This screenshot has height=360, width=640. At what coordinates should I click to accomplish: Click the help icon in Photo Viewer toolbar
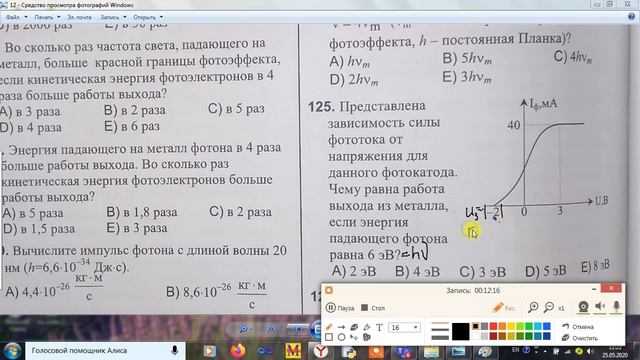(x=631, y=17)
